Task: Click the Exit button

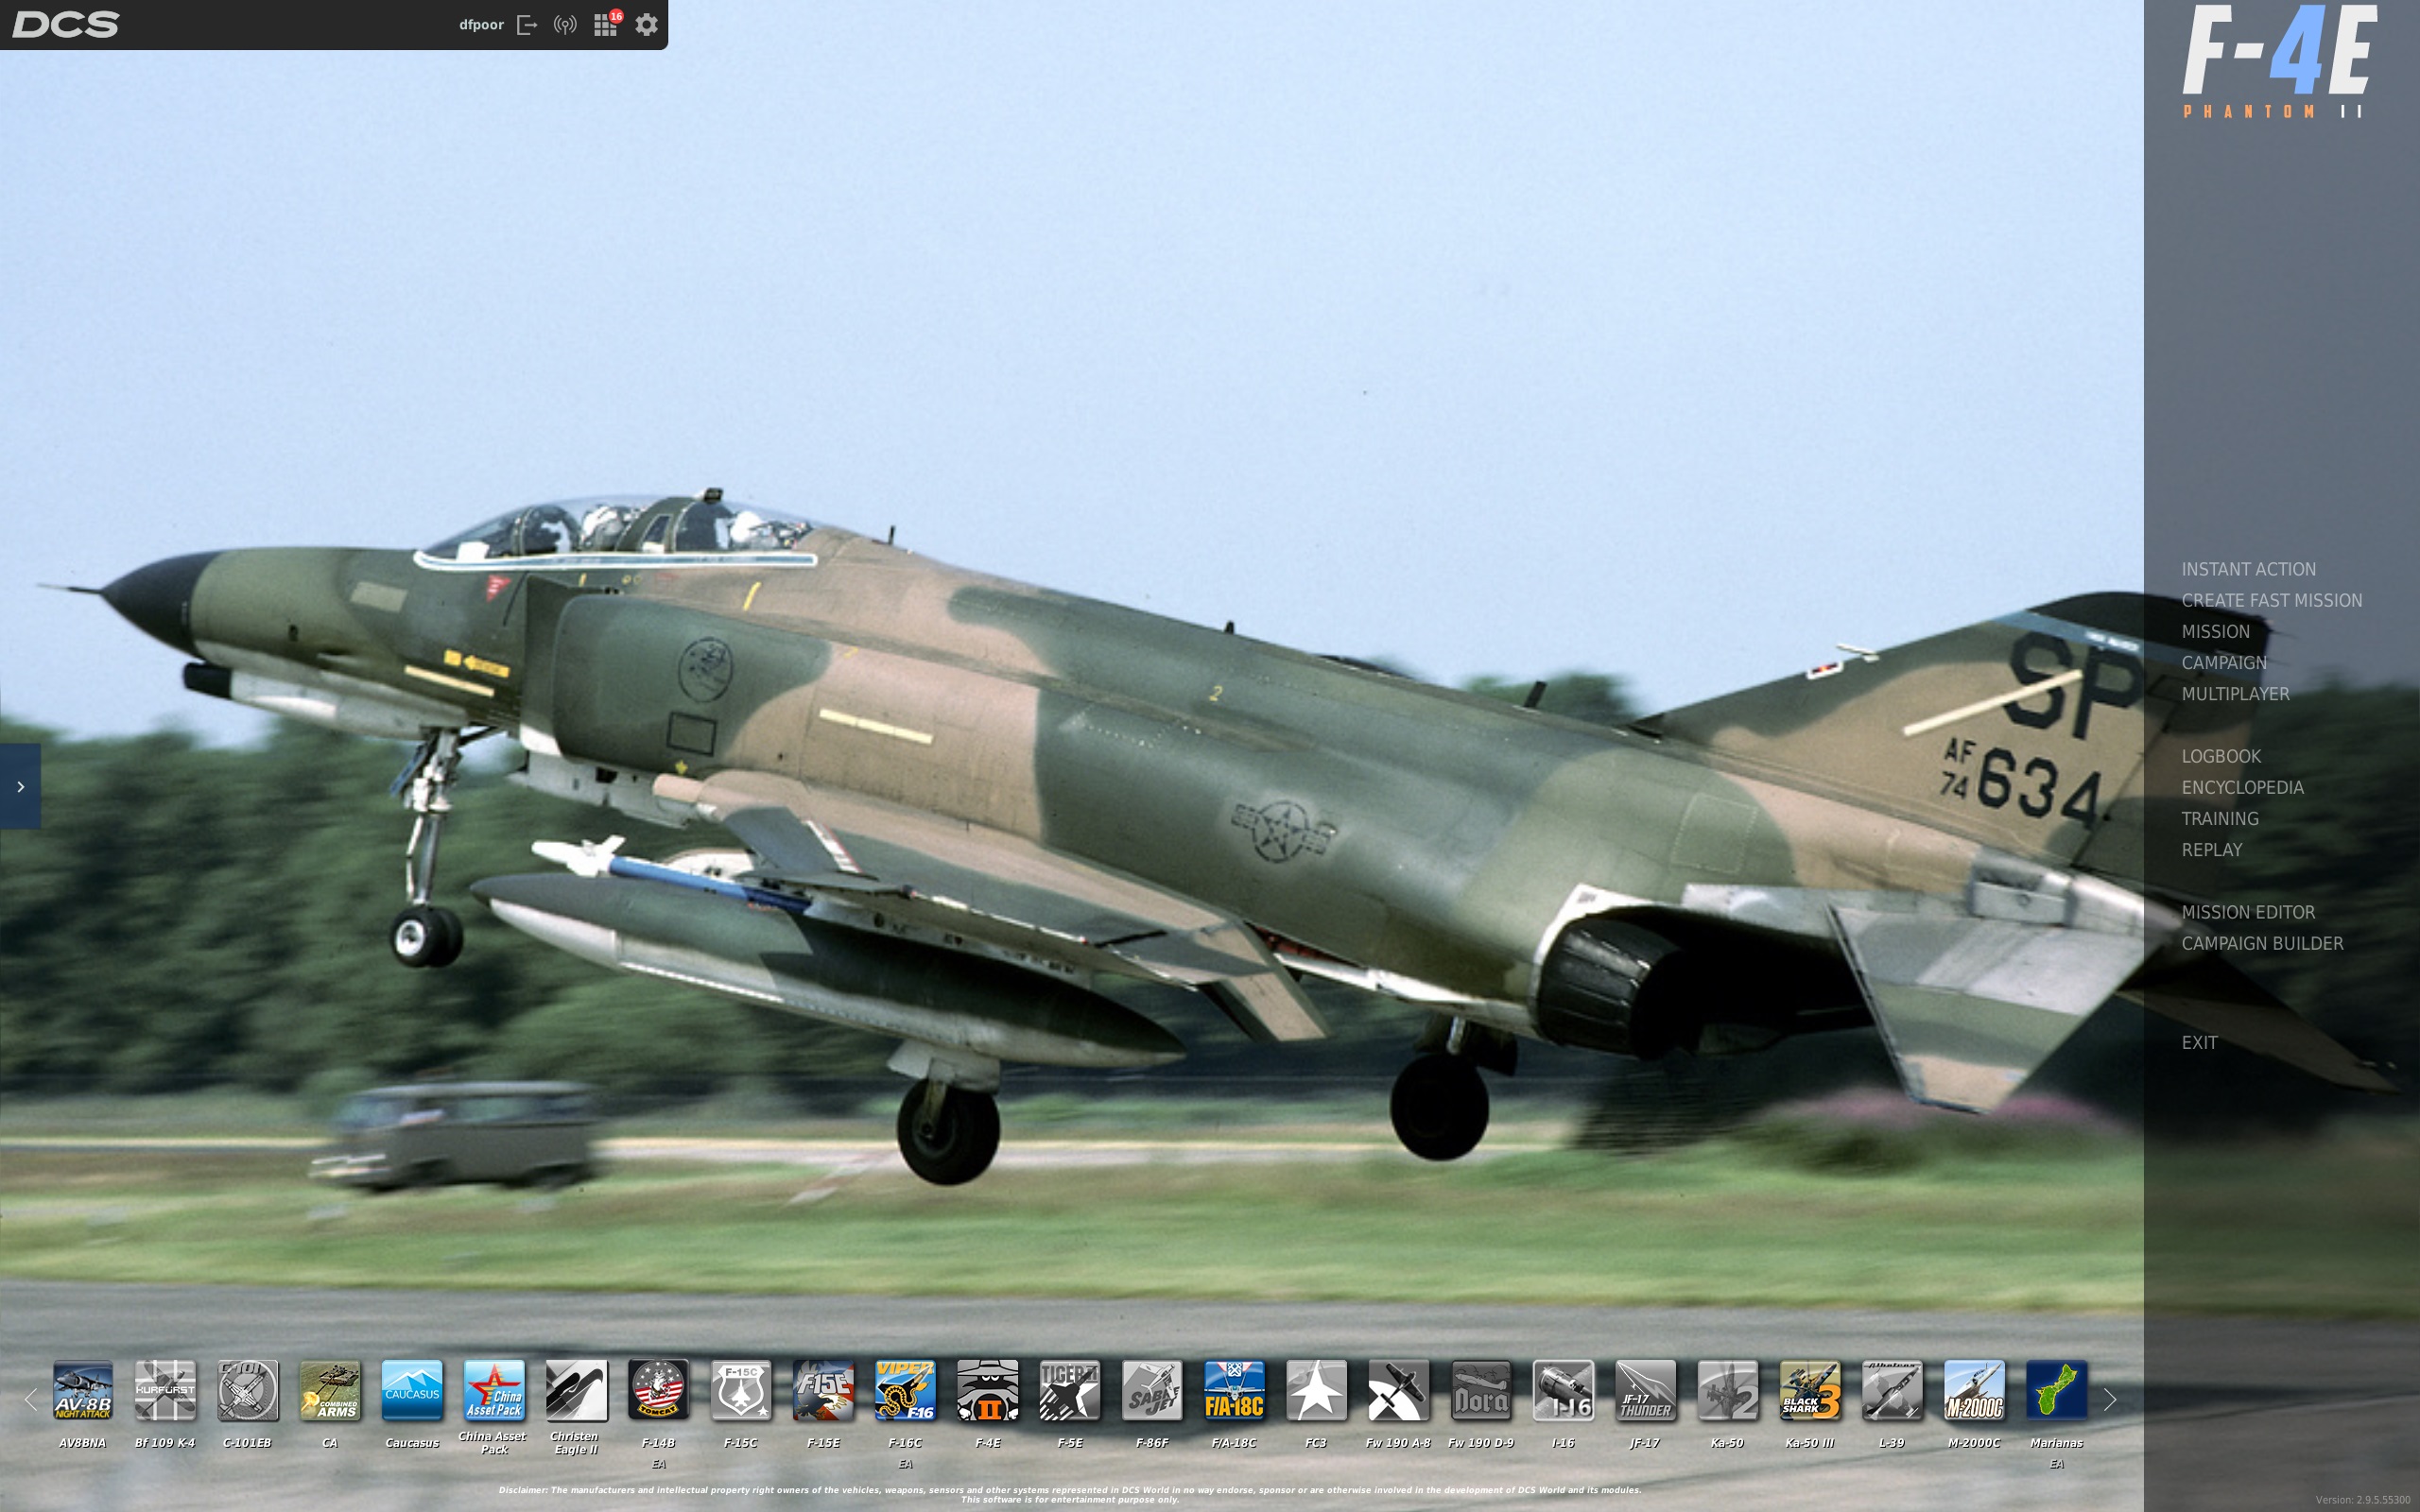Action: coord(2199,1043)
